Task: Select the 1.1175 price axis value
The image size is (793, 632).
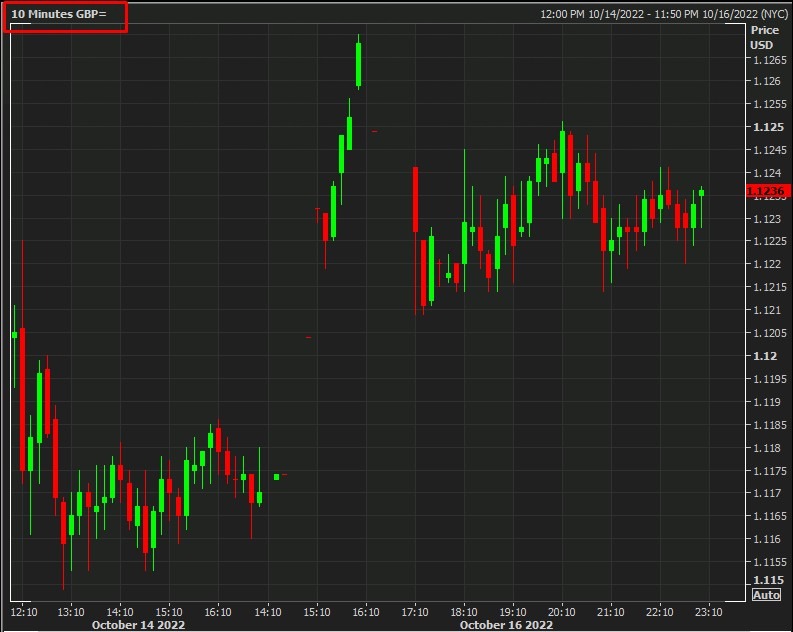Action: (770, 471)
